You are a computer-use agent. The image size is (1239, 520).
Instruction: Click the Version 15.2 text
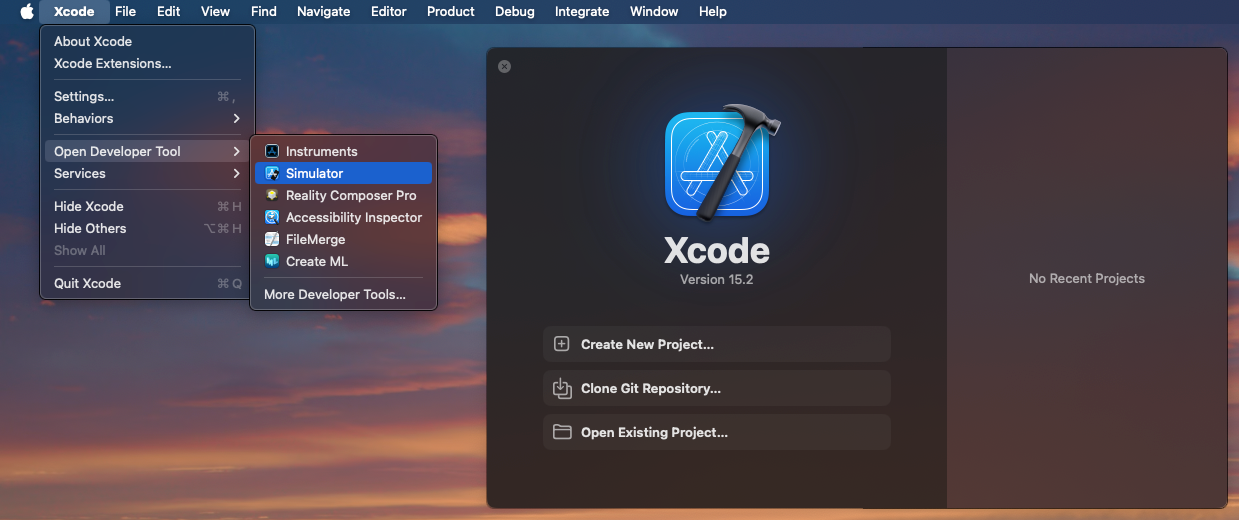(716, 279)
